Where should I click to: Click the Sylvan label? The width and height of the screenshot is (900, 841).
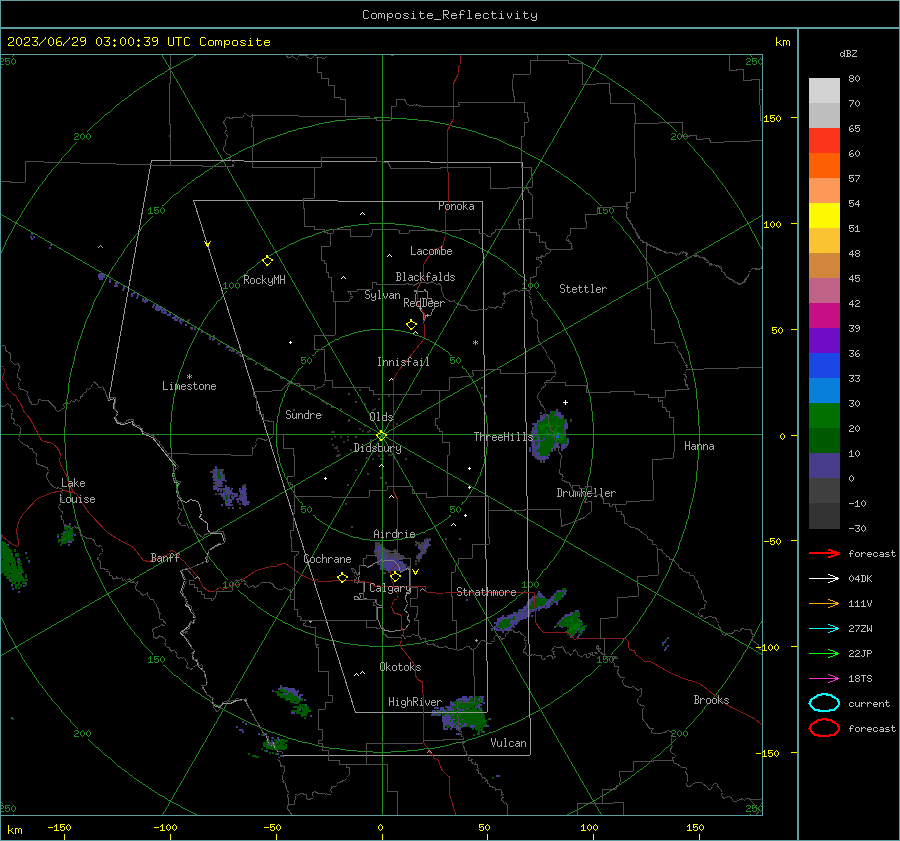coord(382,295)
